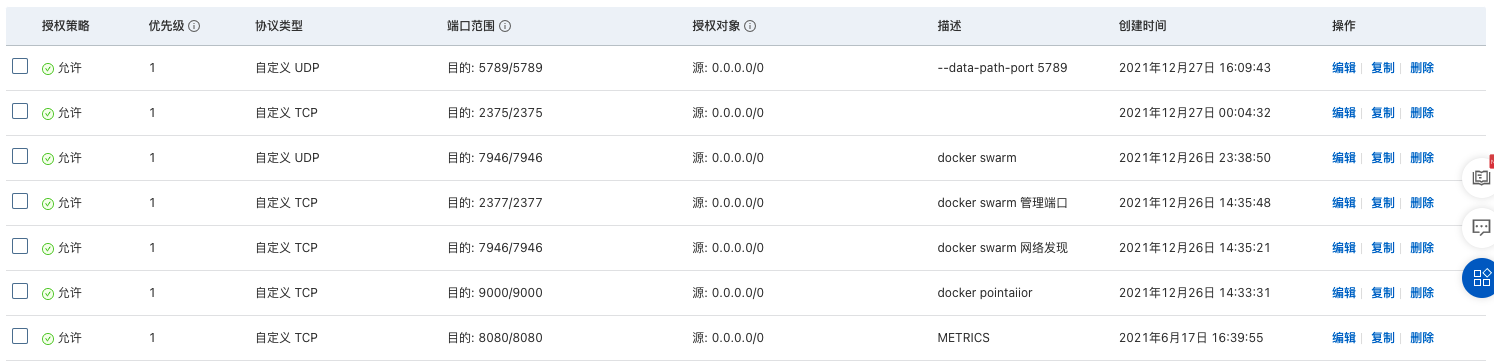
Task: Click the blue apps grid floating button
Action: coord(1478,278)
